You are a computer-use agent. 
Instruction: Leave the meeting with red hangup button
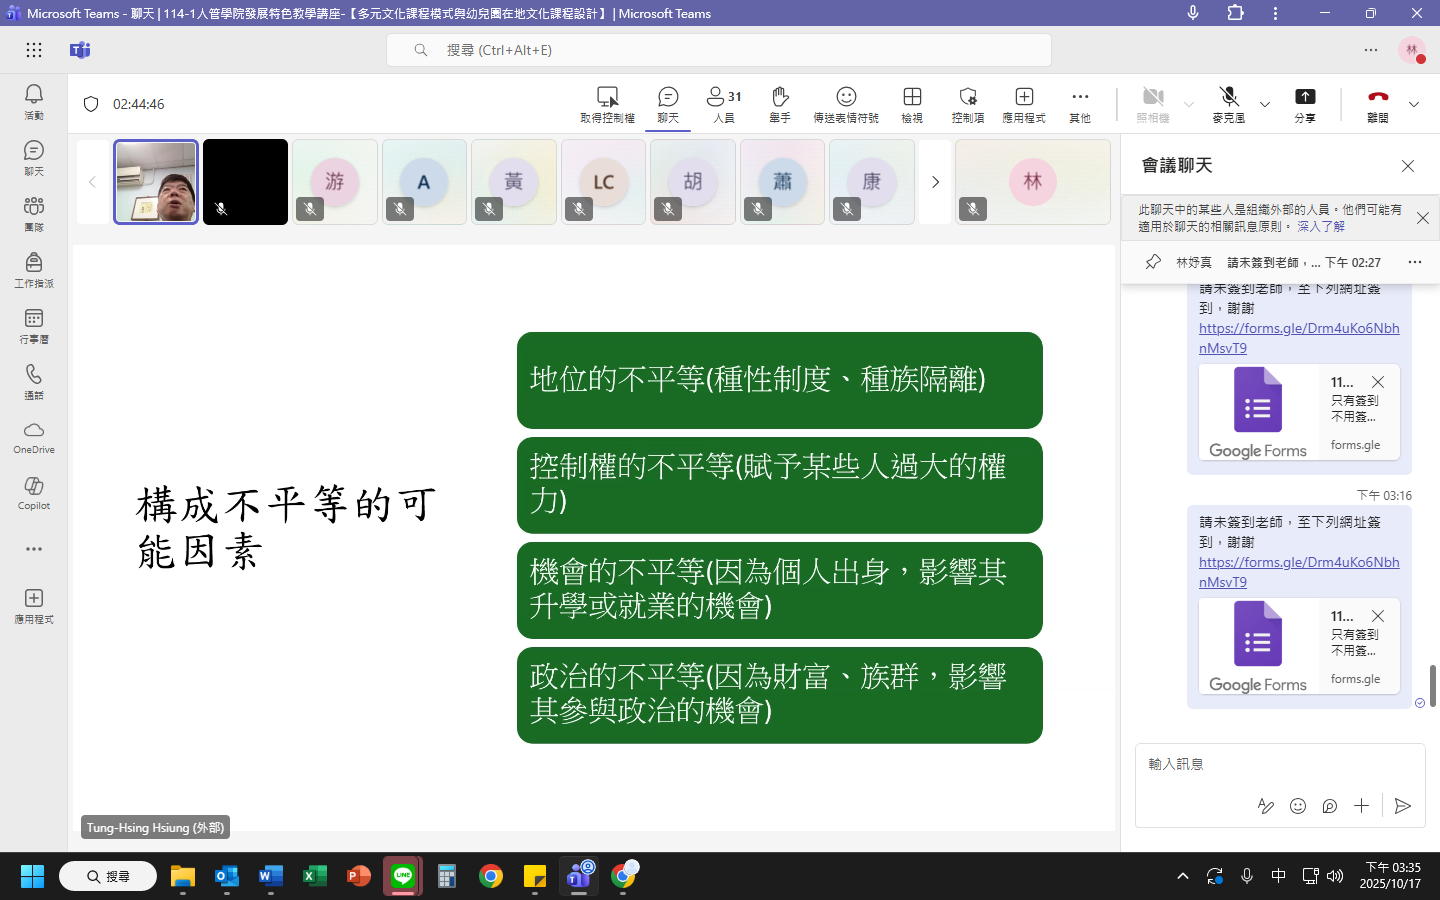1378,103
